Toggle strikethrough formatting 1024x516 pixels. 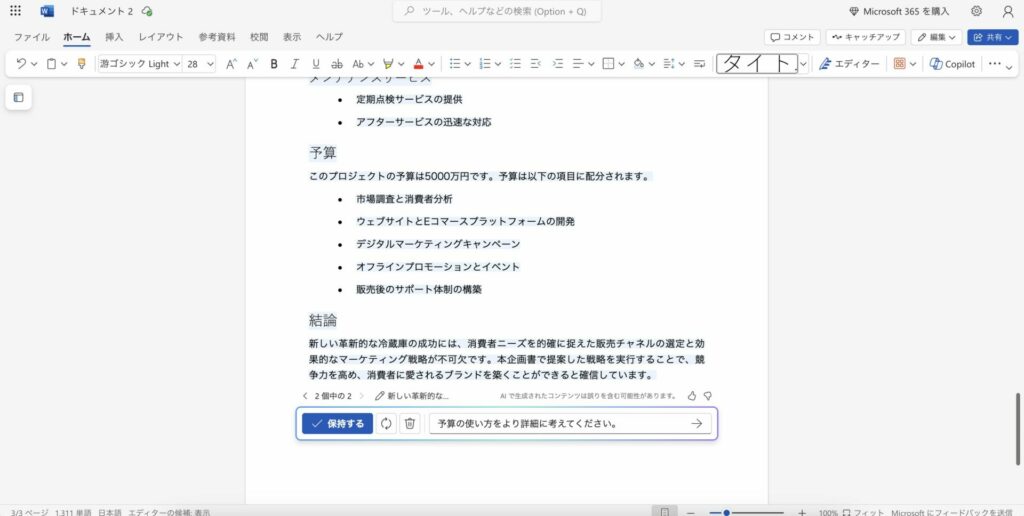tap(337, 63)
